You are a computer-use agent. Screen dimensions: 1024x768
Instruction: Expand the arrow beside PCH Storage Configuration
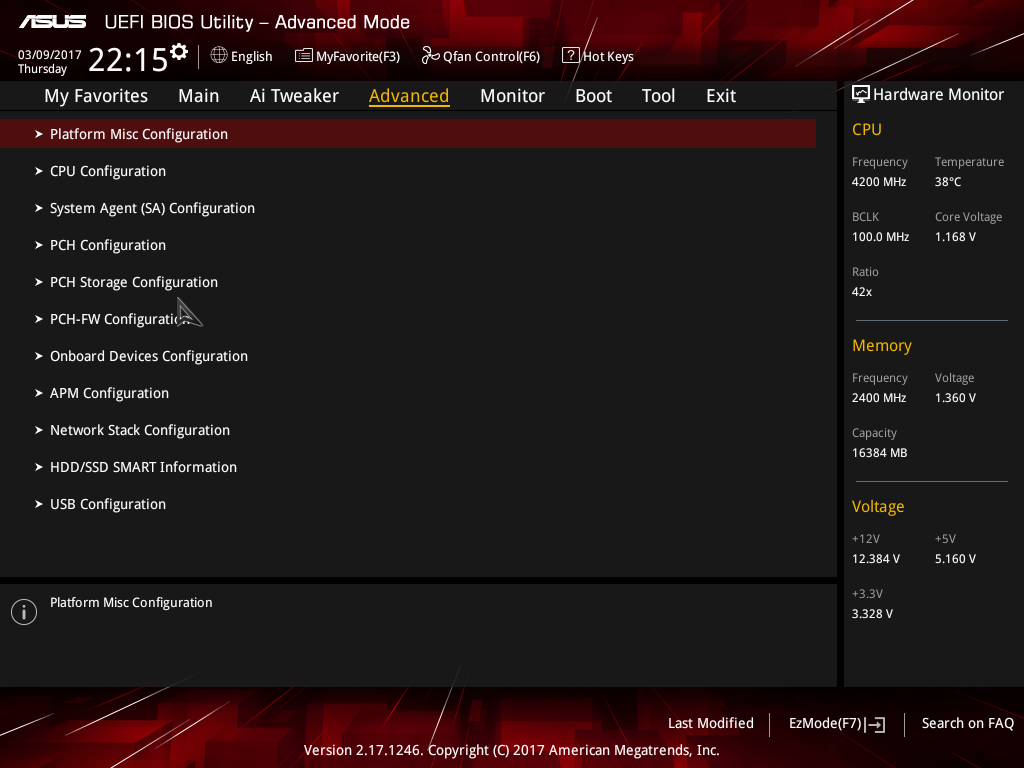click(x=39, y=282)
